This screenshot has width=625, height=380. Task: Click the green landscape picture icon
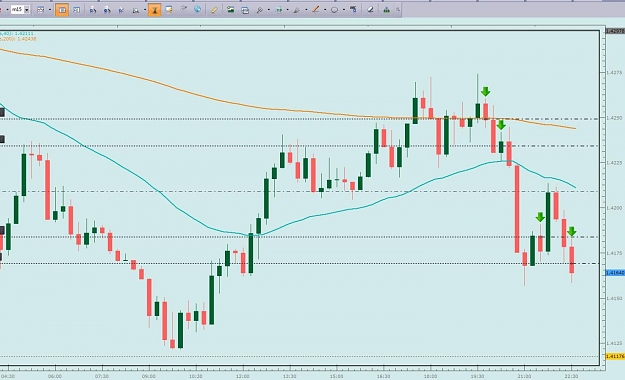point(230,10)
